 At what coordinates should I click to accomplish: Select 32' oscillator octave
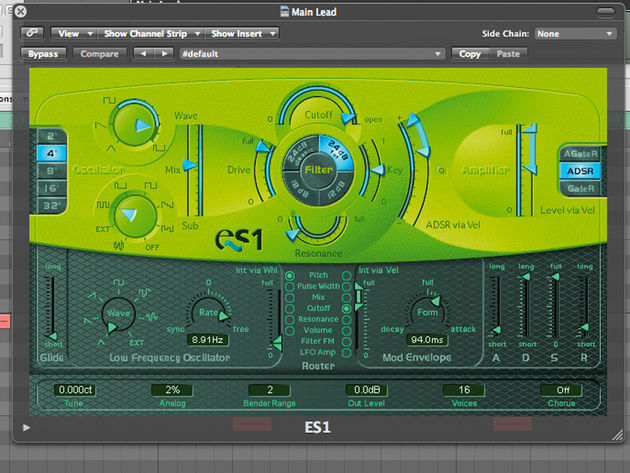51,206
